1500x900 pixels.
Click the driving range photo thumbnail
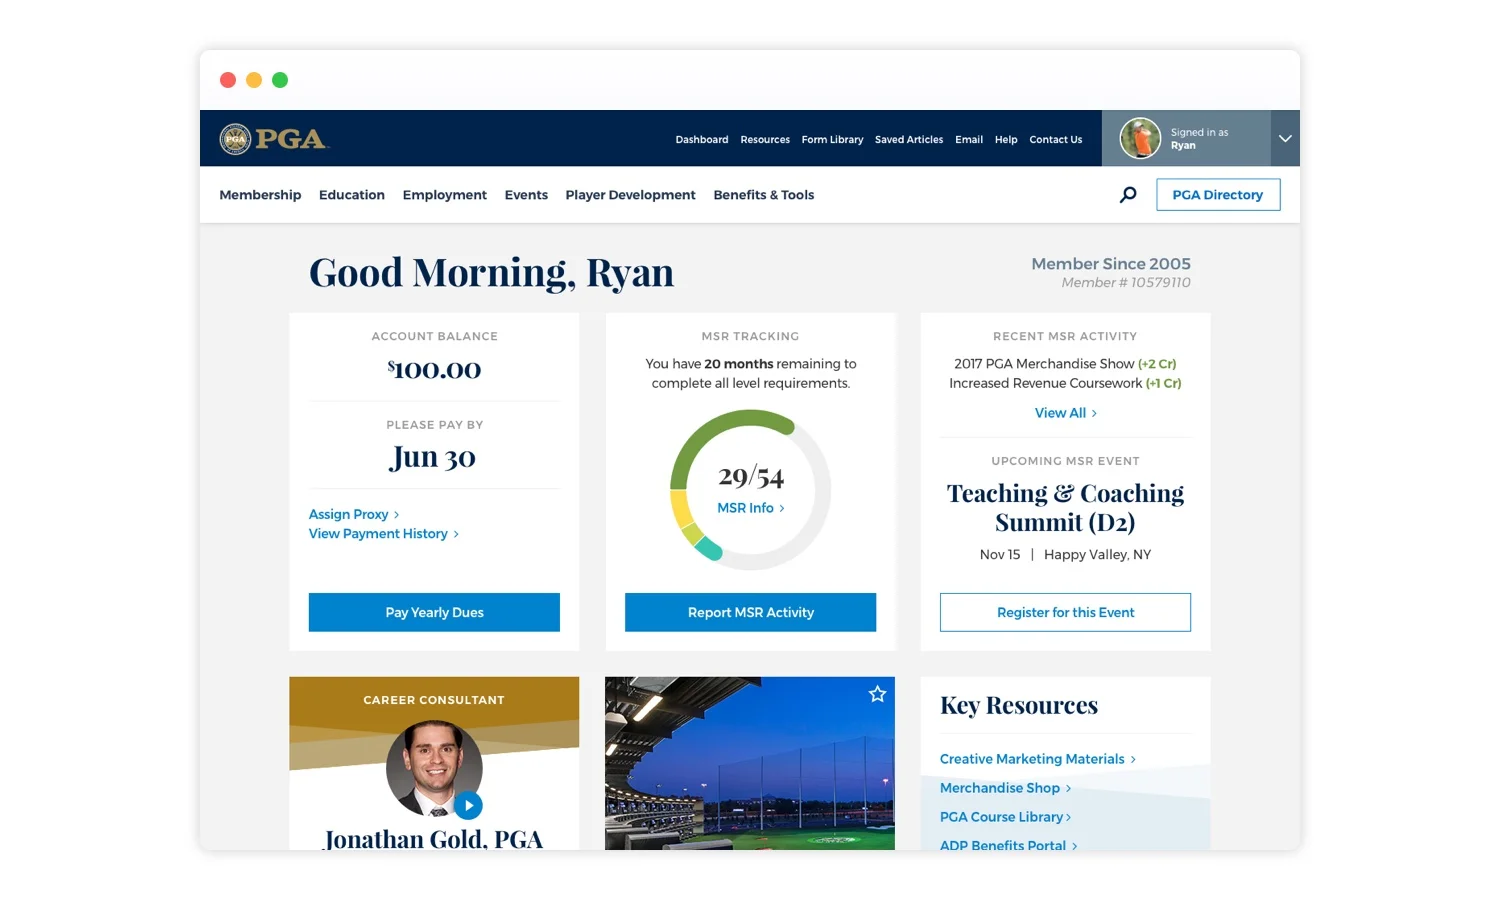click(750, 763)
